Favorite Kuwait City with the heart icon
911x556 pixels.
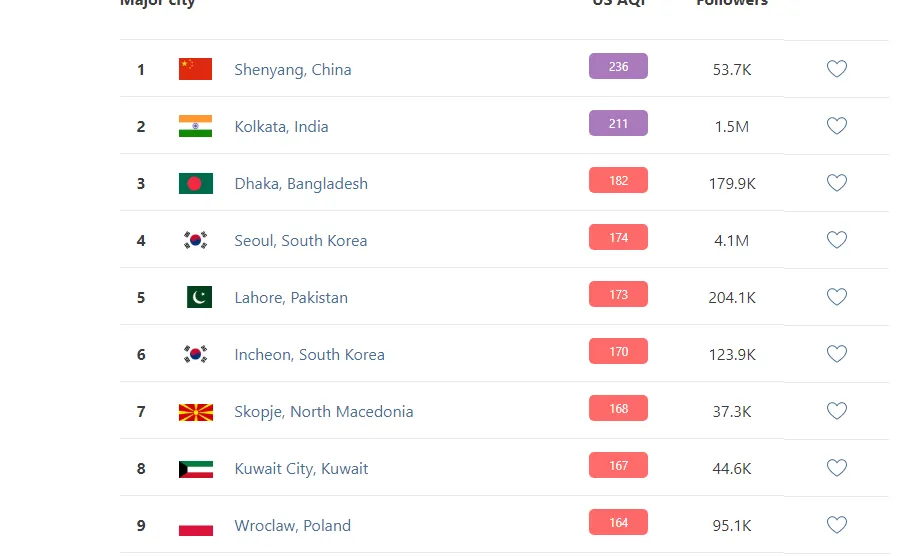click(x=837, y=467)
